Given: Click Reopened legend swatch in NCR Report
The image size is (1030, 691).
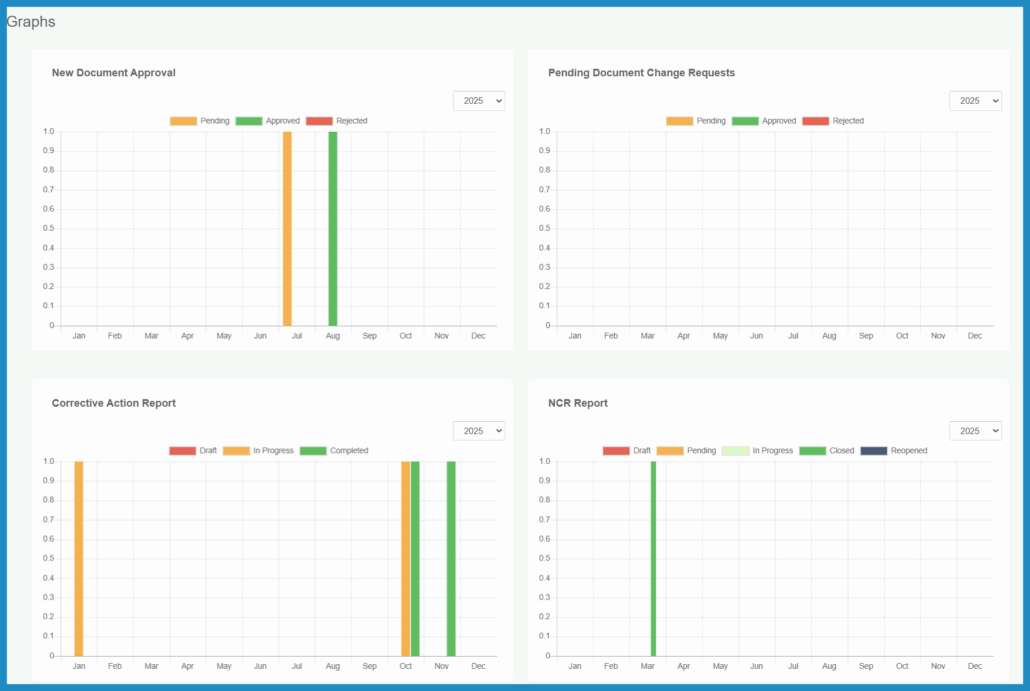Looking at the screenshot, I should tap(874, 451).
